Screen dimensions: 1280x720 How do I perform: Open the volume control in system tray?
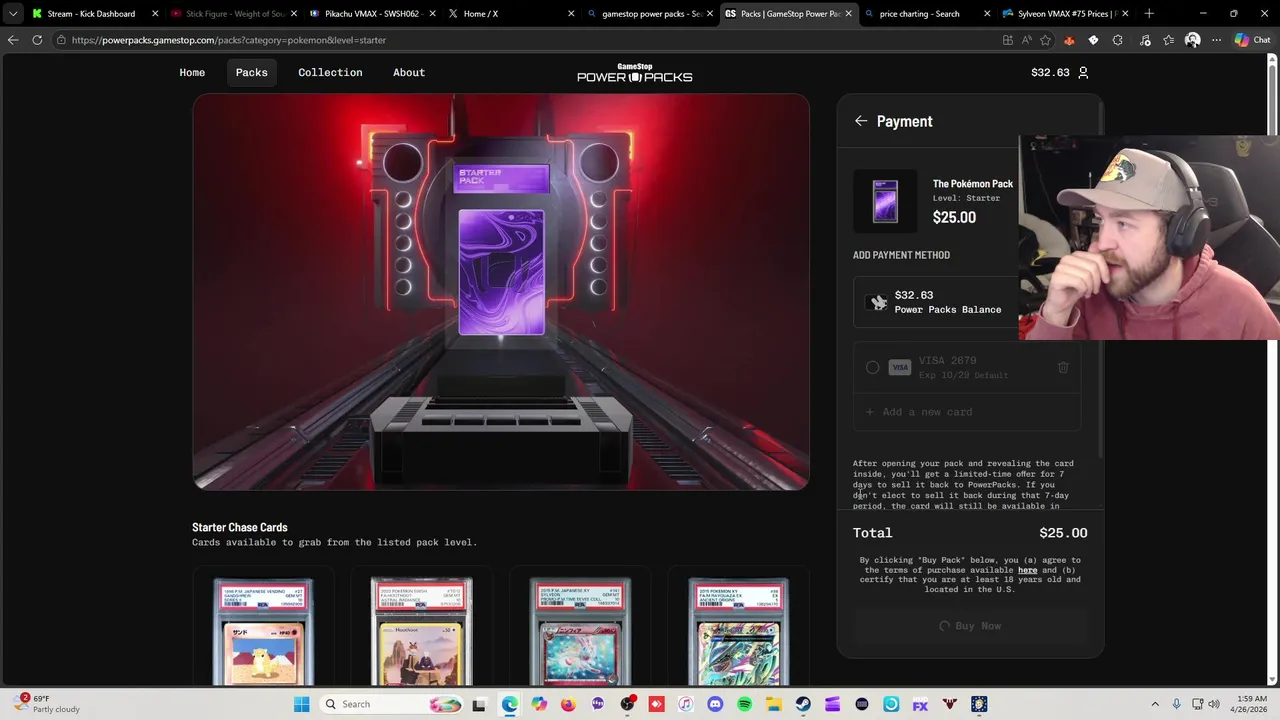click(1216, 704)
